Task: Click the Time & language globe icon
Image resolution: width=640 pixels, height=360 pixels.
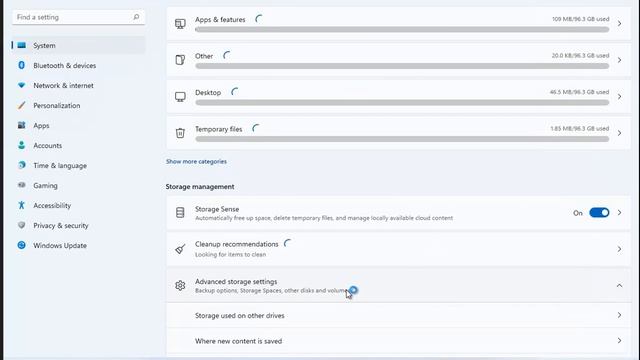Action: pyautogui.click(x=22, y=165)
